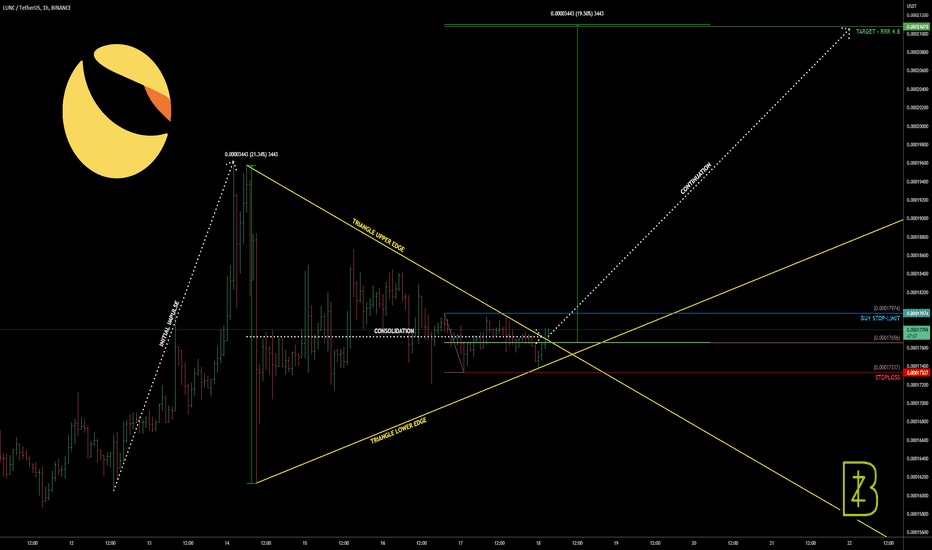The width and height of the screenshot is (932, 550).
Task: Click the 0.00020000 price axis value
Action: pyautogui.click(x=918, y=126)
